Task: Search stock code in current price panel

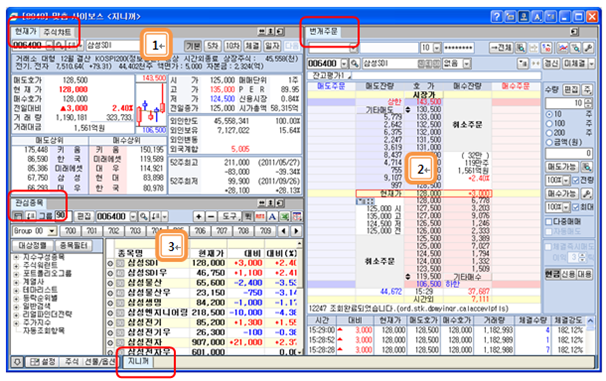Action: 60,45
